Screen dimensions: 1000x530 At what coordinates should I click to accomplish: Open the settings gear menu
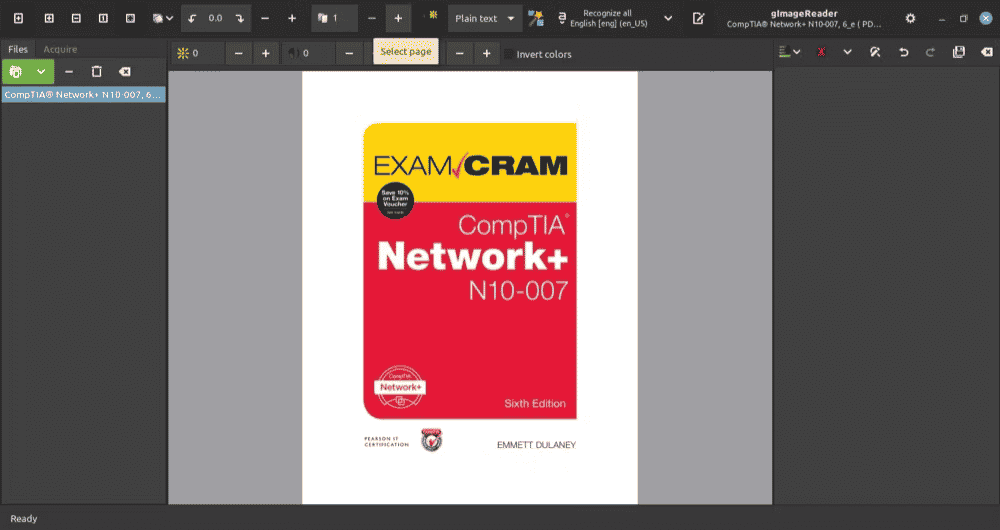(x=911, y=18)
